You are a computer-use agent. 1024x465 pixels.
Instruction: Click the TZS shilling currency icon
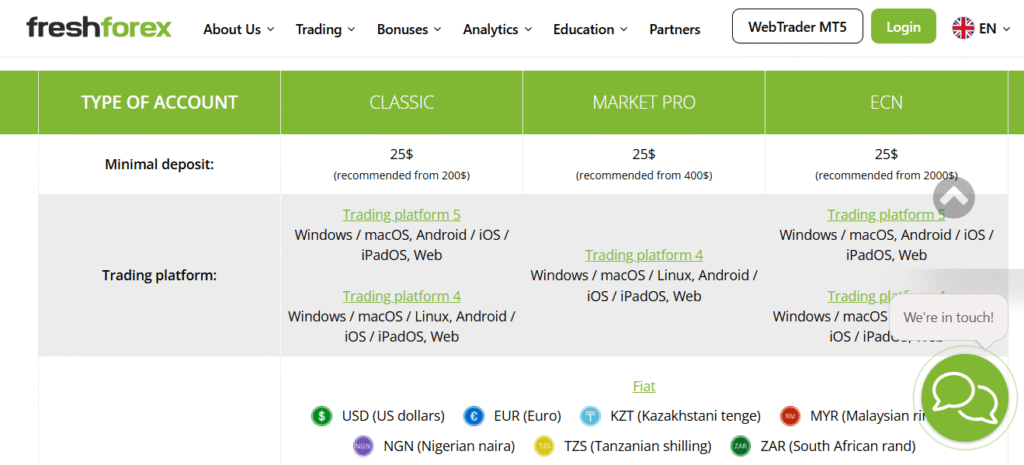[545, 446]
